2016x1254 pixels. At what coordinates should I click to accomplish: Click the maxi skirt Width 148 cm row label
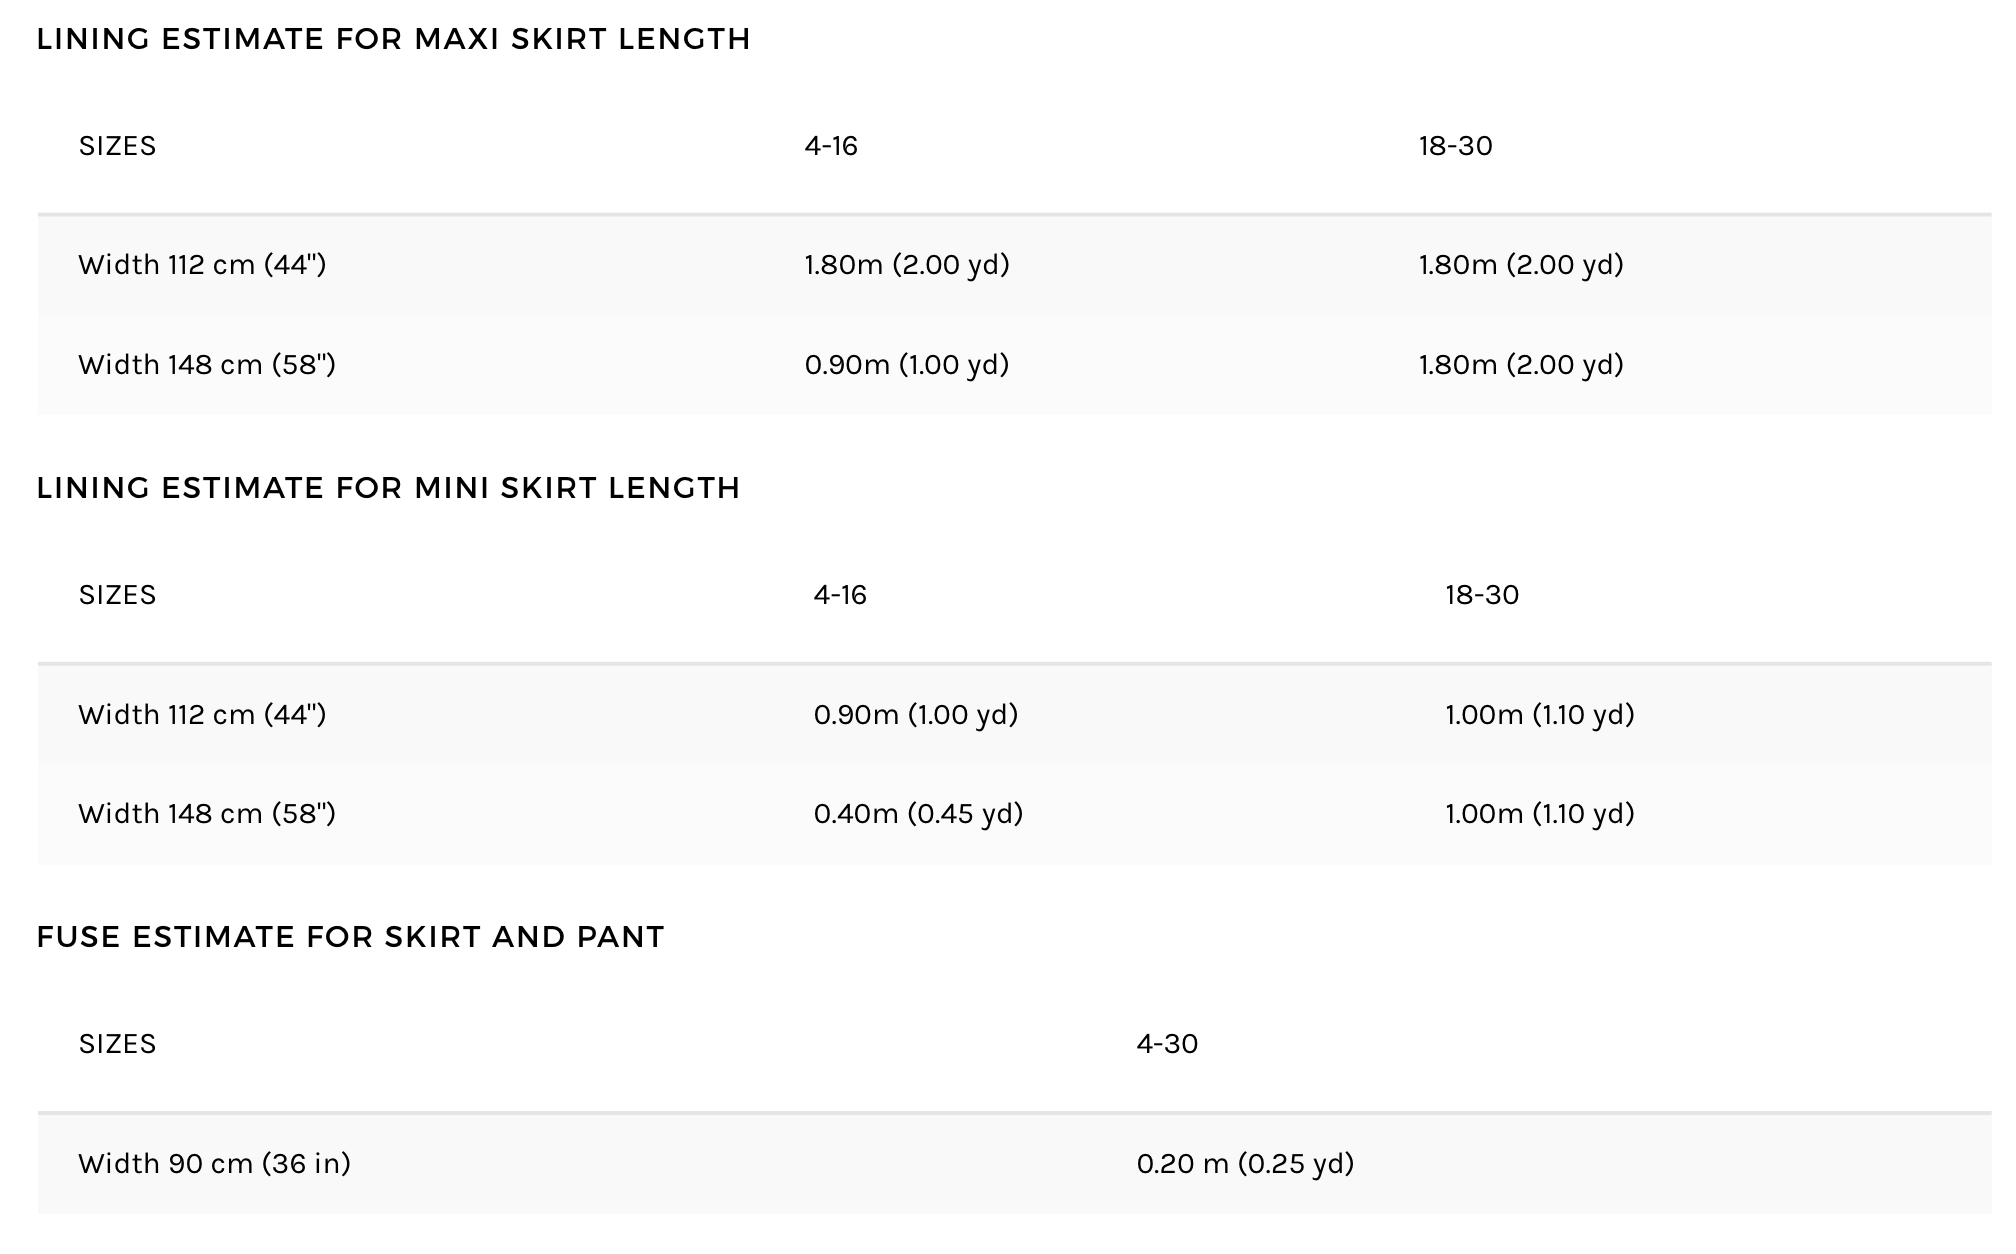pos(207,364)
